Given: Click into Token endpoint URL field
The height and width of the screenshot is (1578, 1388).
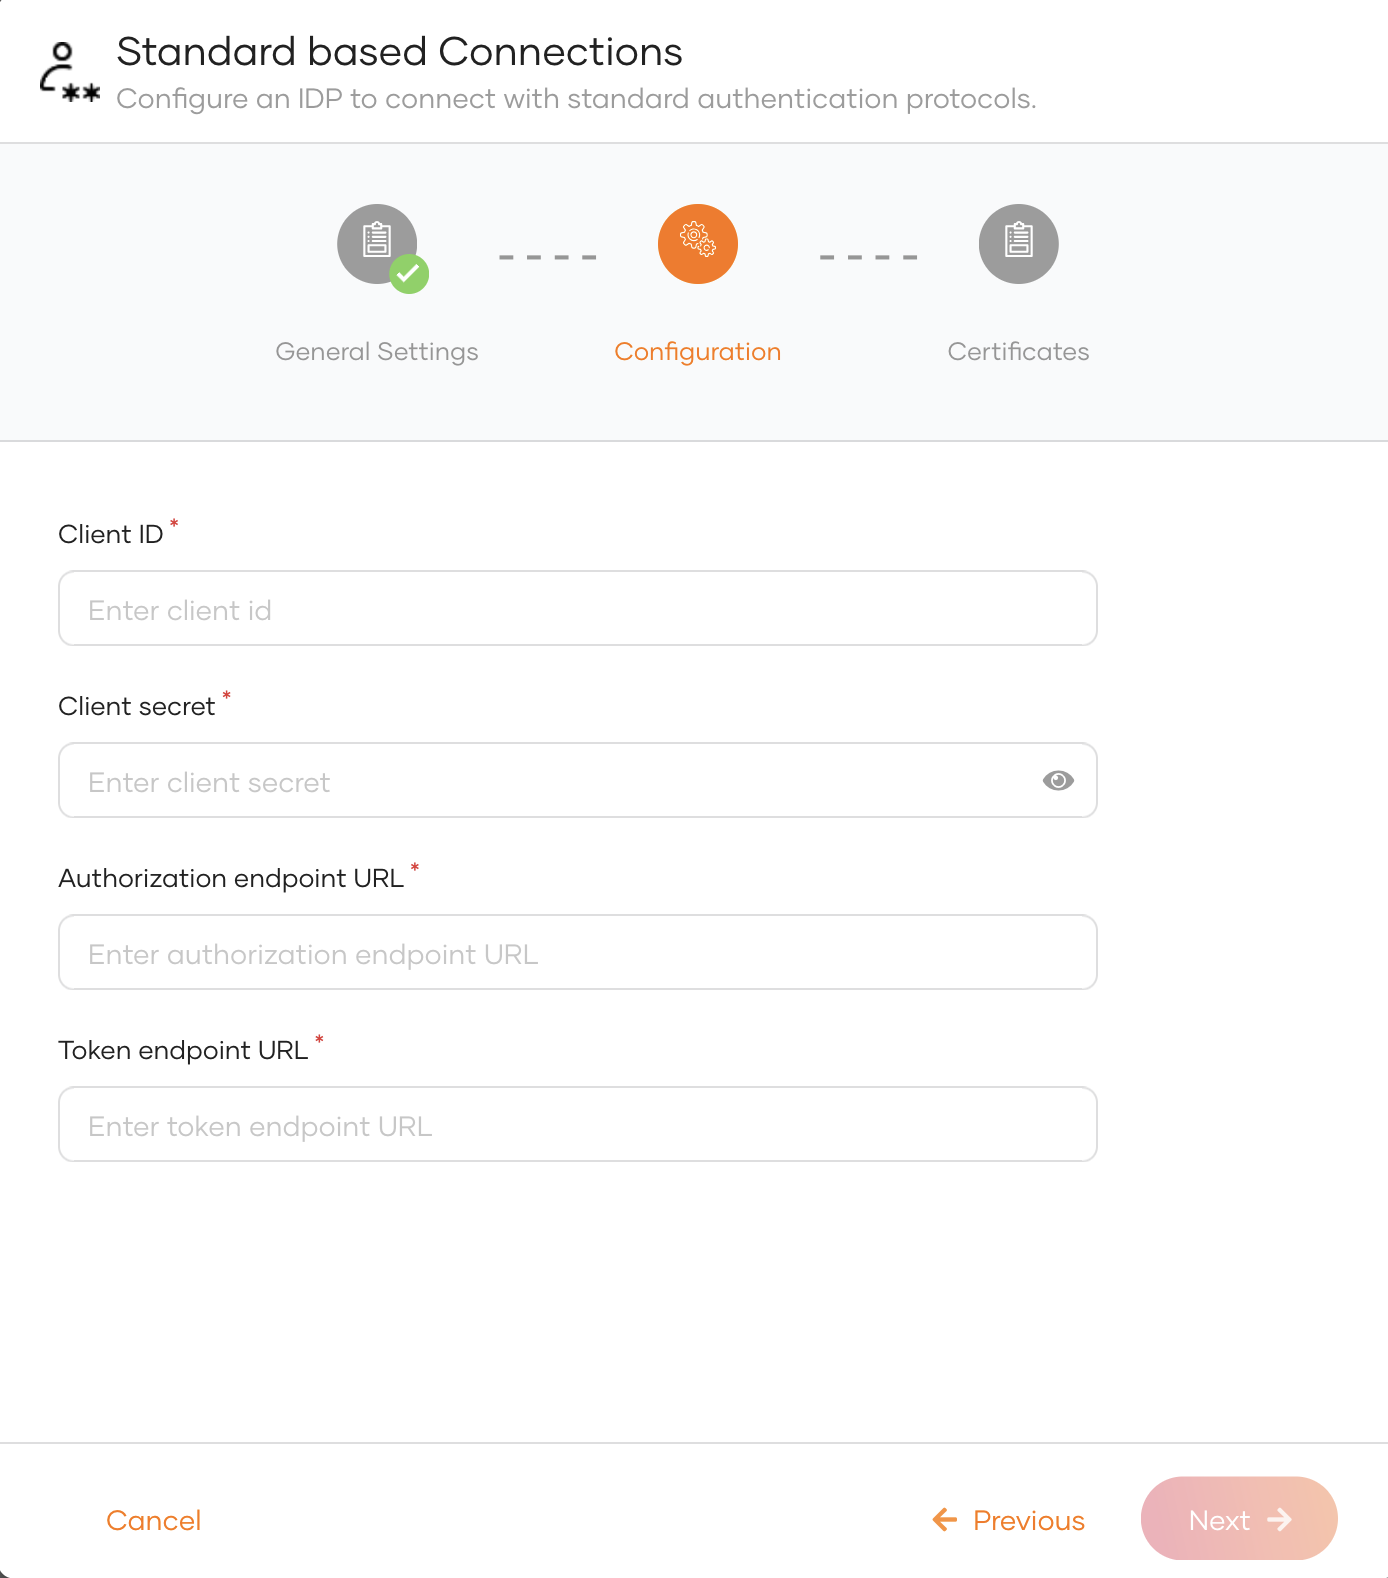Looking at the screenshot, I should pyautogui.click(x=577, y=1124).
